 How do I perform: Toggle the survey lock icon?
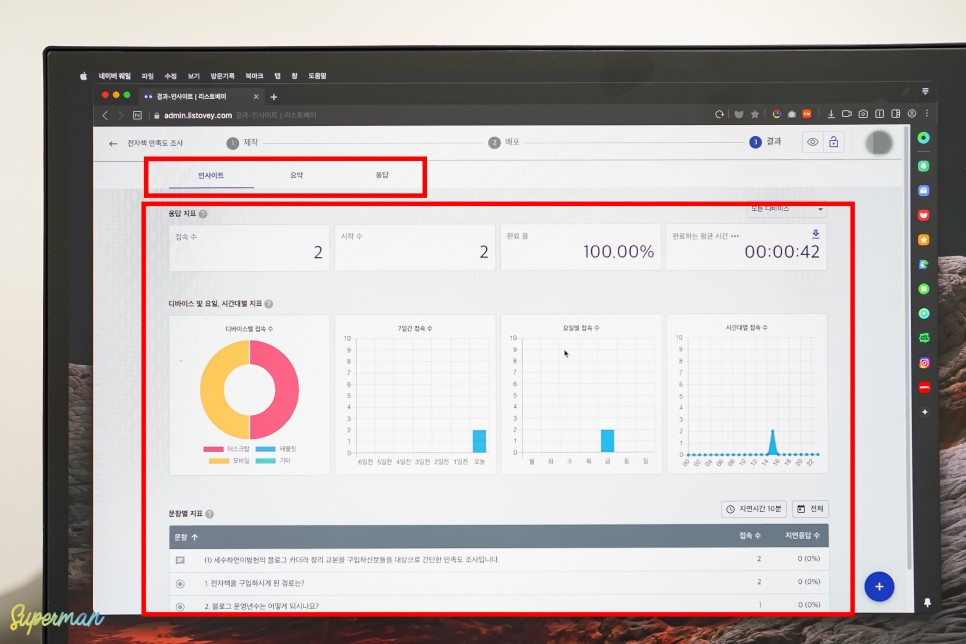[834, 142]
